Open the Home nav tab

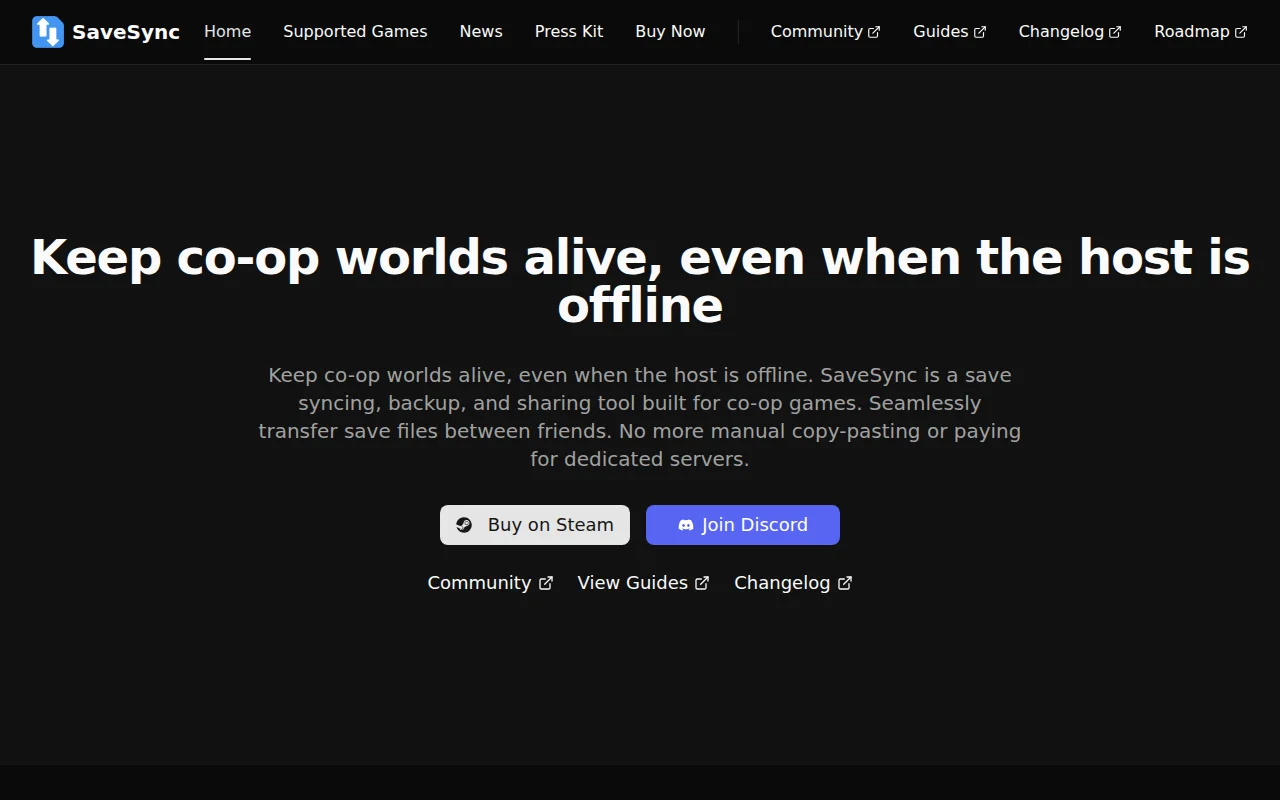point(228,32)
